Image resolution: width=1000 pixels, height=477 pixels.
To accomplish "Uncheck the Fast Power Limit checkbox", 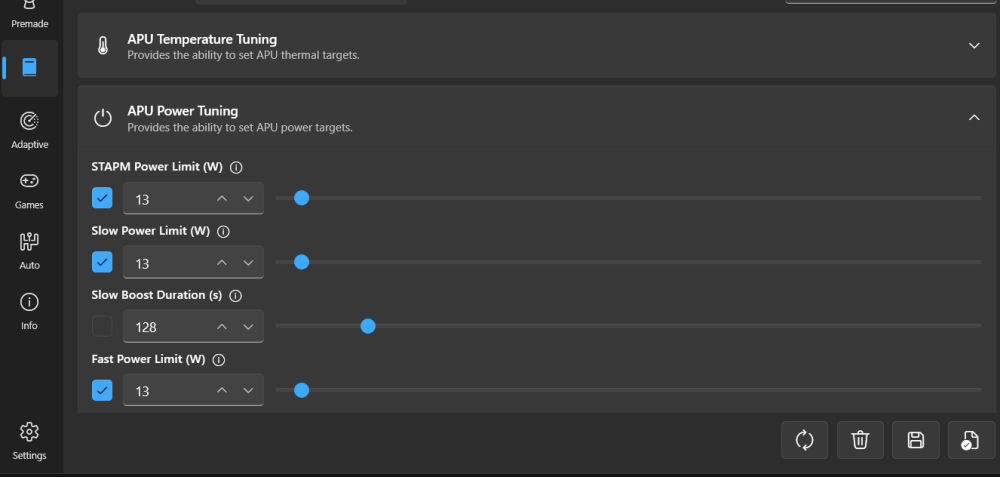I will pyautogui.click(x=102, y=390).
